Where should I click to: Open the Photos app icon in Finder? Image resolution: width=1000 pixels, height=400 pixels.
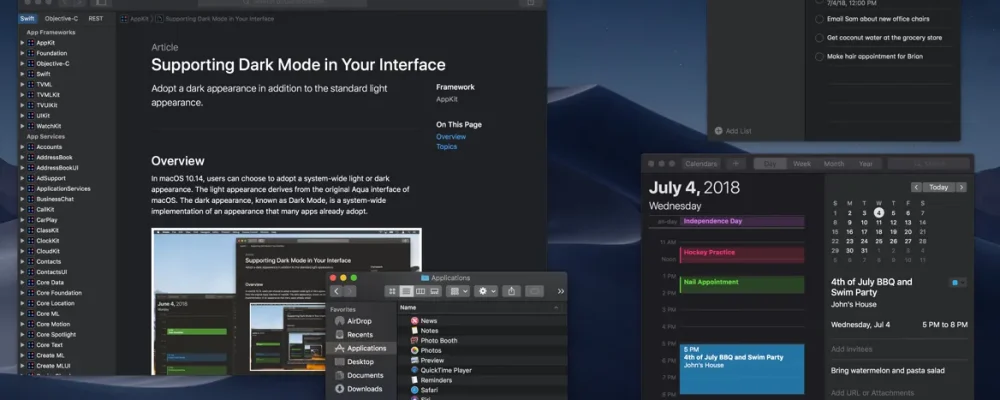click(x=415, y=350)
